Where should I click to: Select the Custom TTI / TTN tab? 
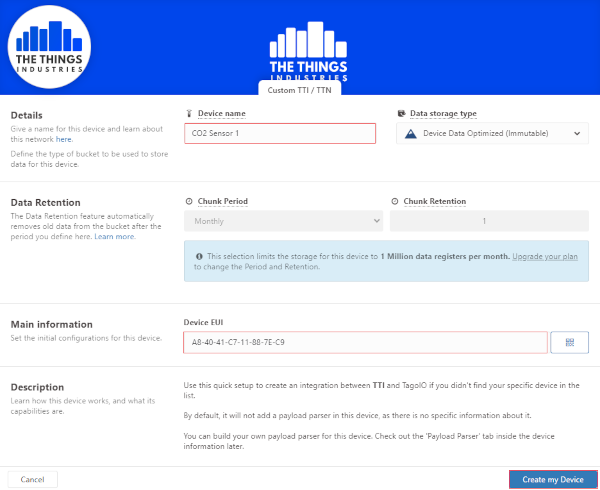[x=300, y=90]
